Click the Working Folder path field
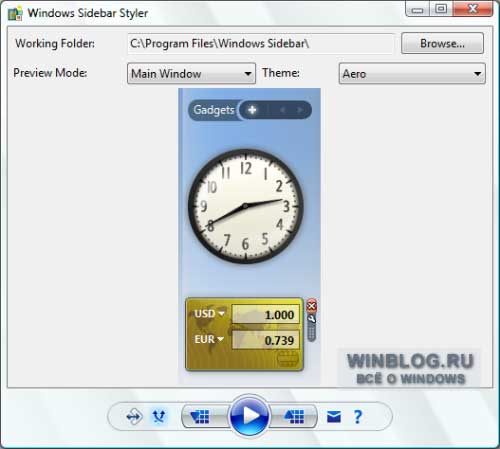Image resolution: width=500 pixels, height=449 pixels. 260,44
